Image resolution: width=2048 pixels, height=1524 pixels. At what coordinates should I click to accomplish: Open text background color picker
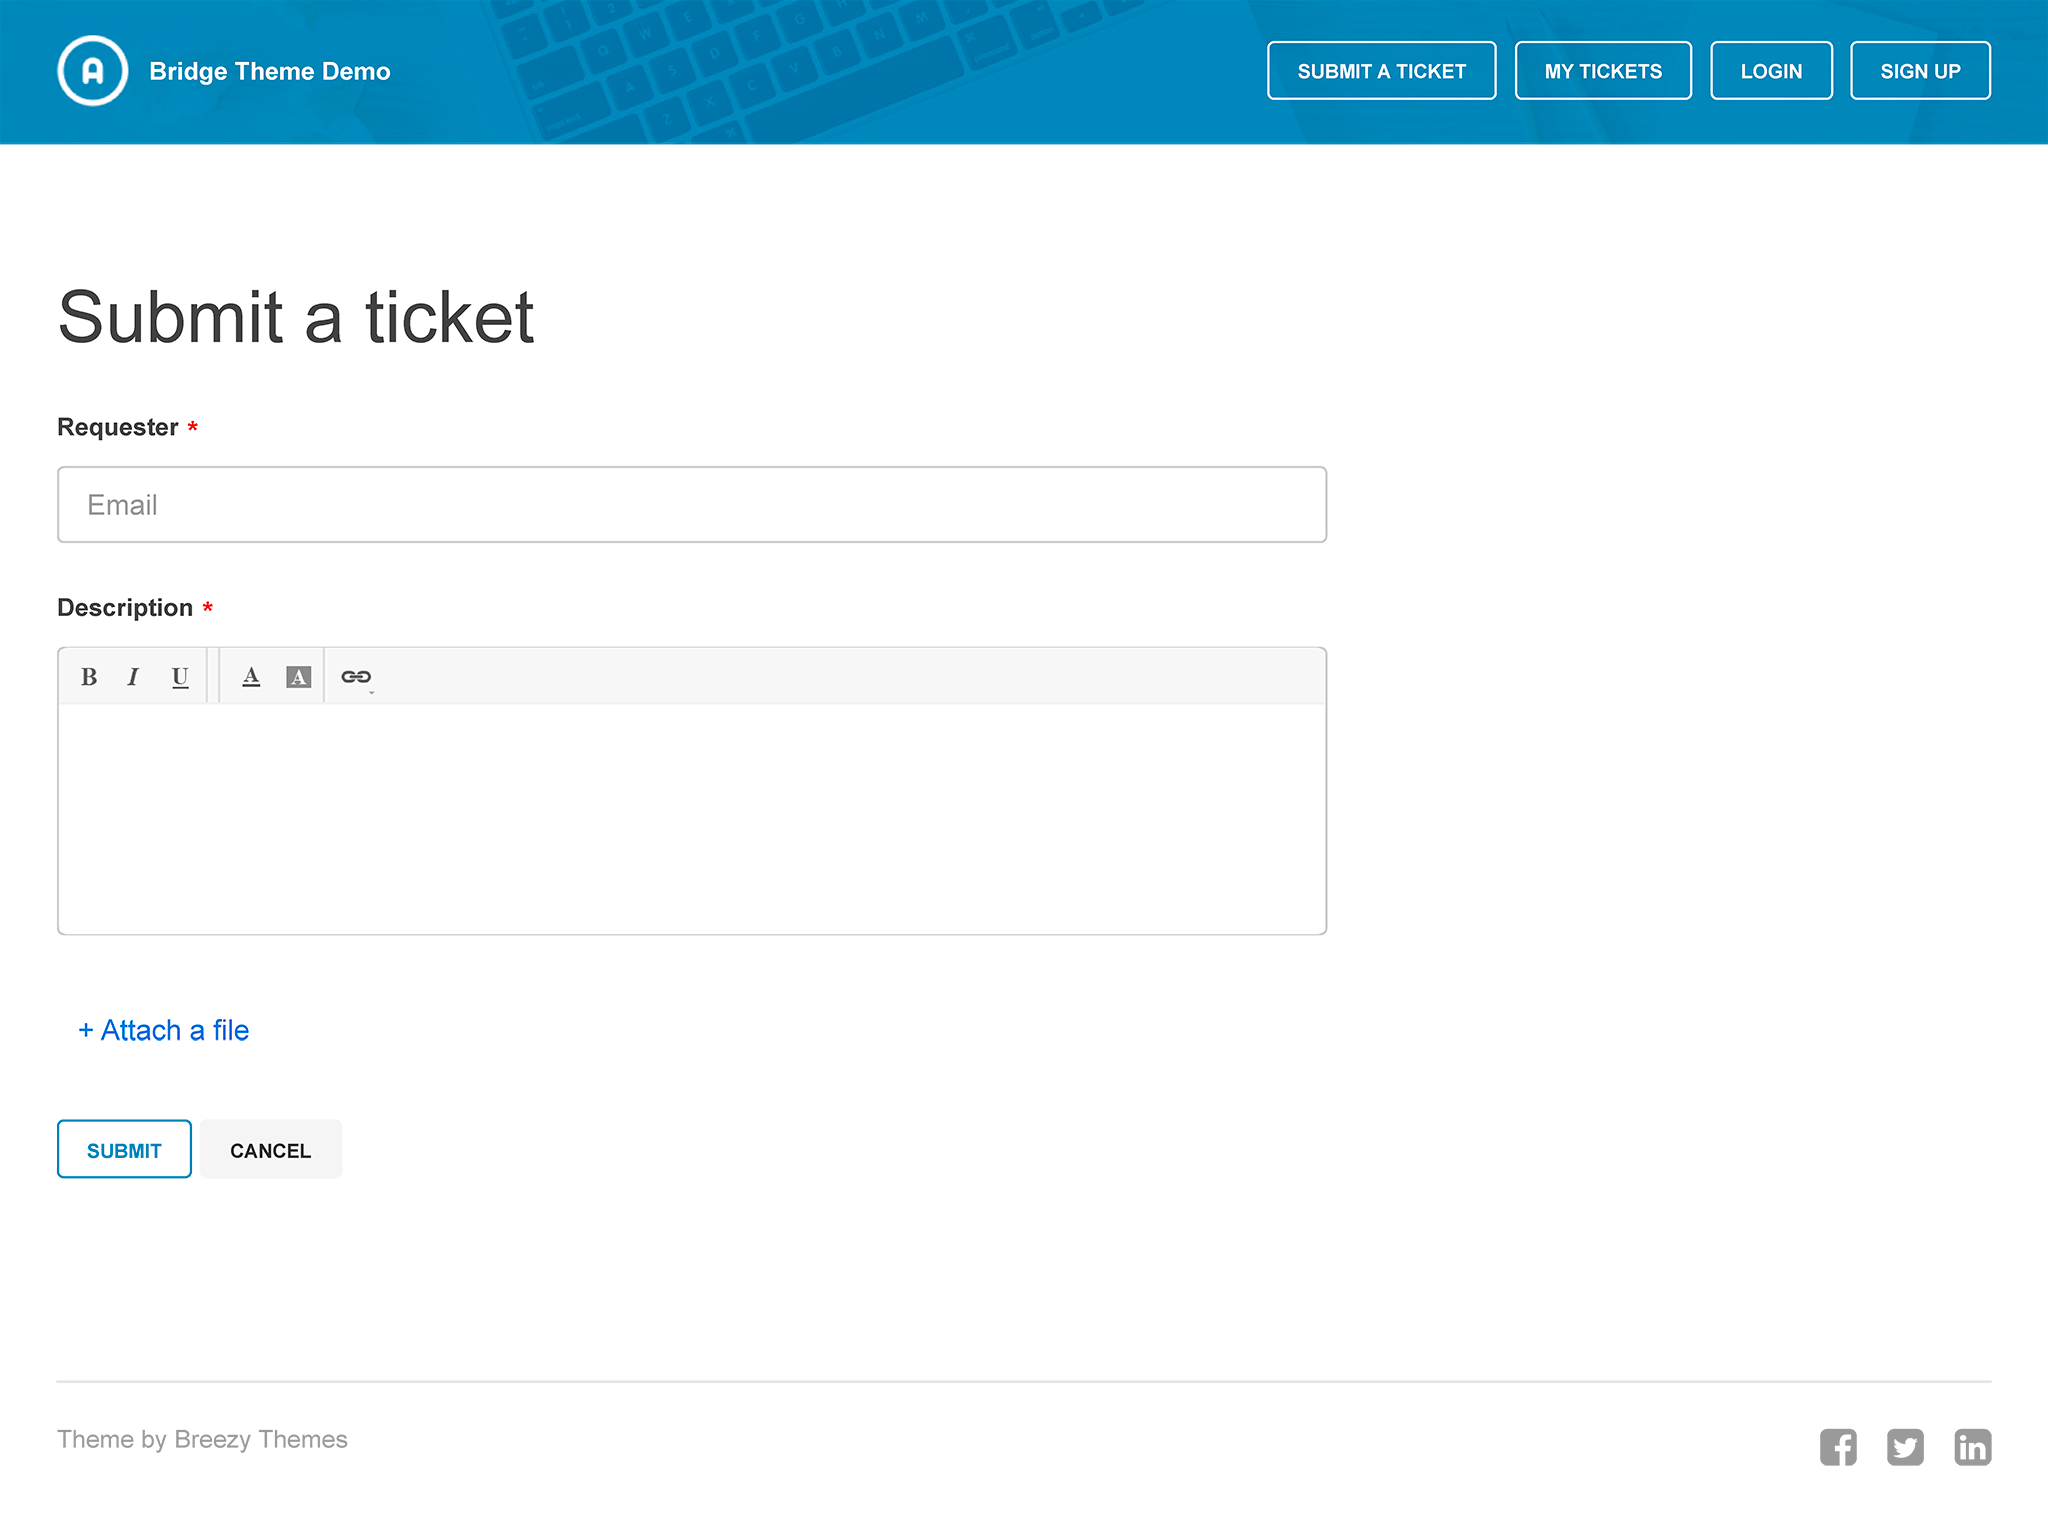point(298,677)
